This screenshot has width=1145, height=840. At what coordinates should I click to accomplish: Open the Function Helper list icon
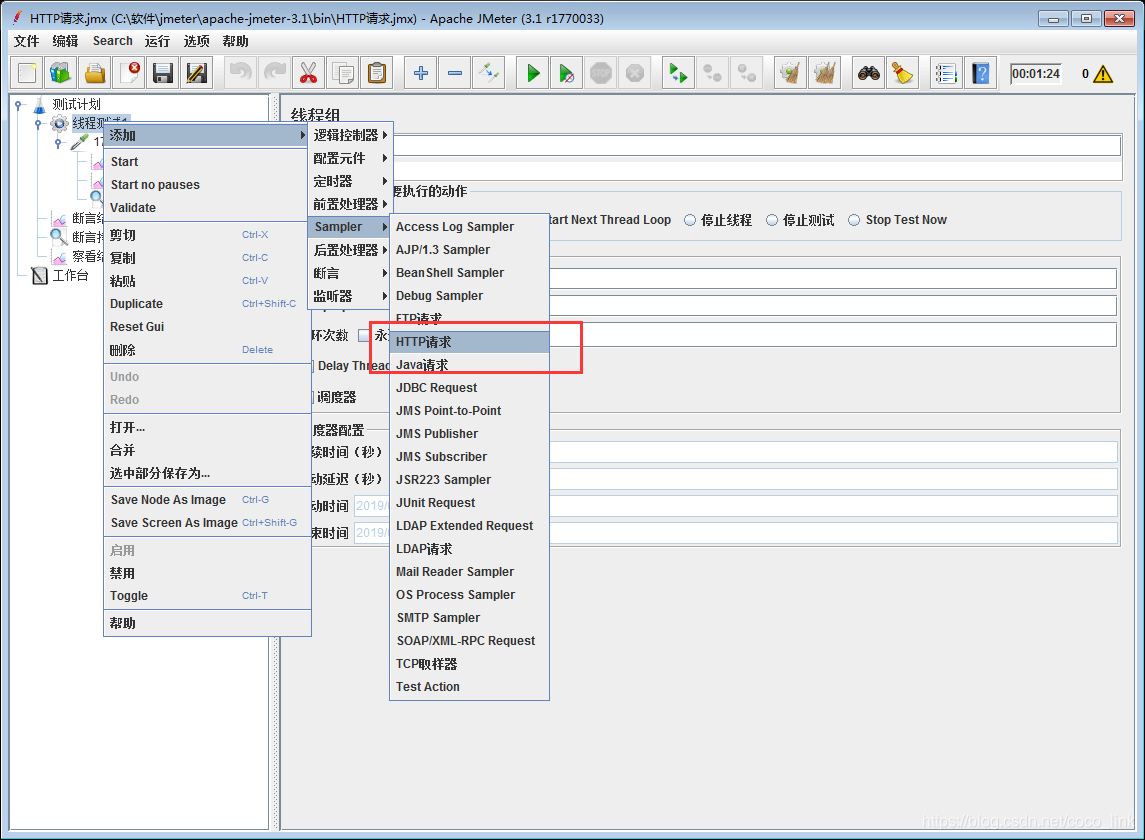click(x=946, y=73)
